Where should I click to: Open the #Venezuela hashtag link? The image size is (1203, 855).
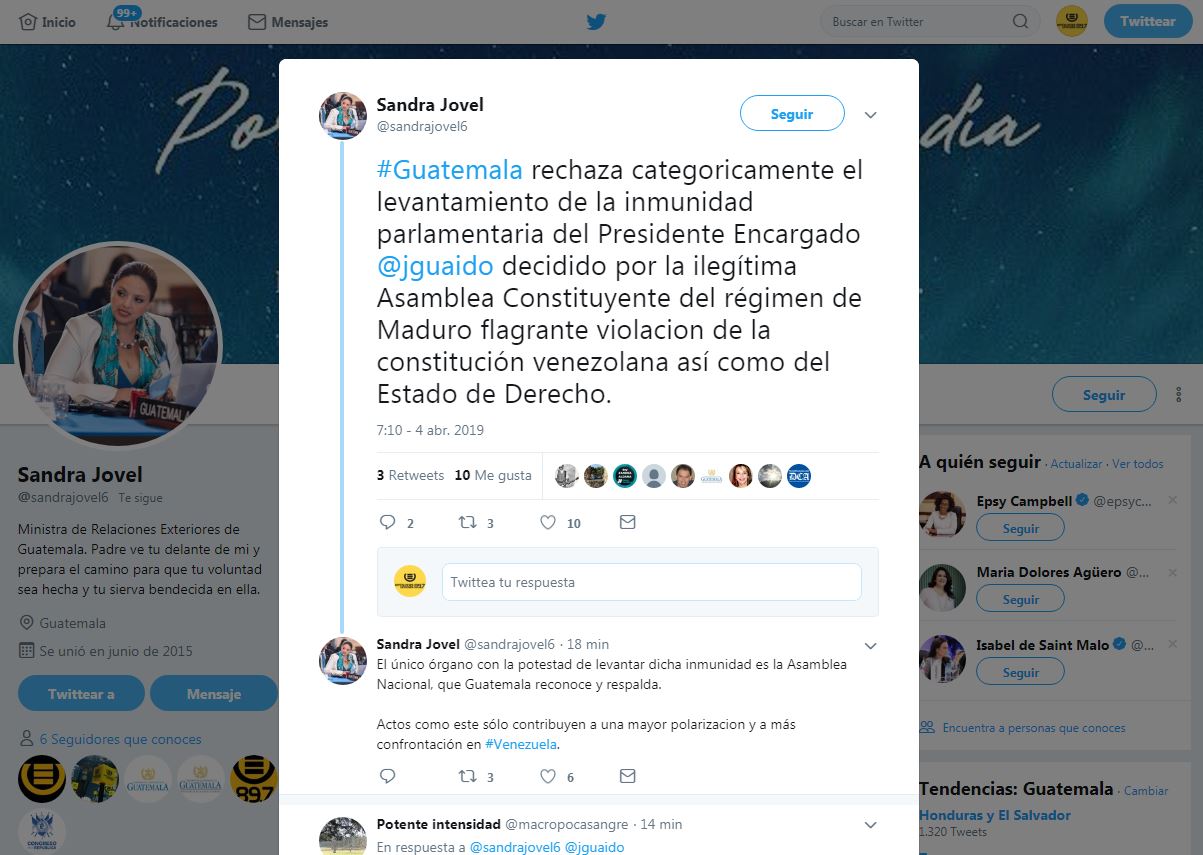(x=521, y=745)
